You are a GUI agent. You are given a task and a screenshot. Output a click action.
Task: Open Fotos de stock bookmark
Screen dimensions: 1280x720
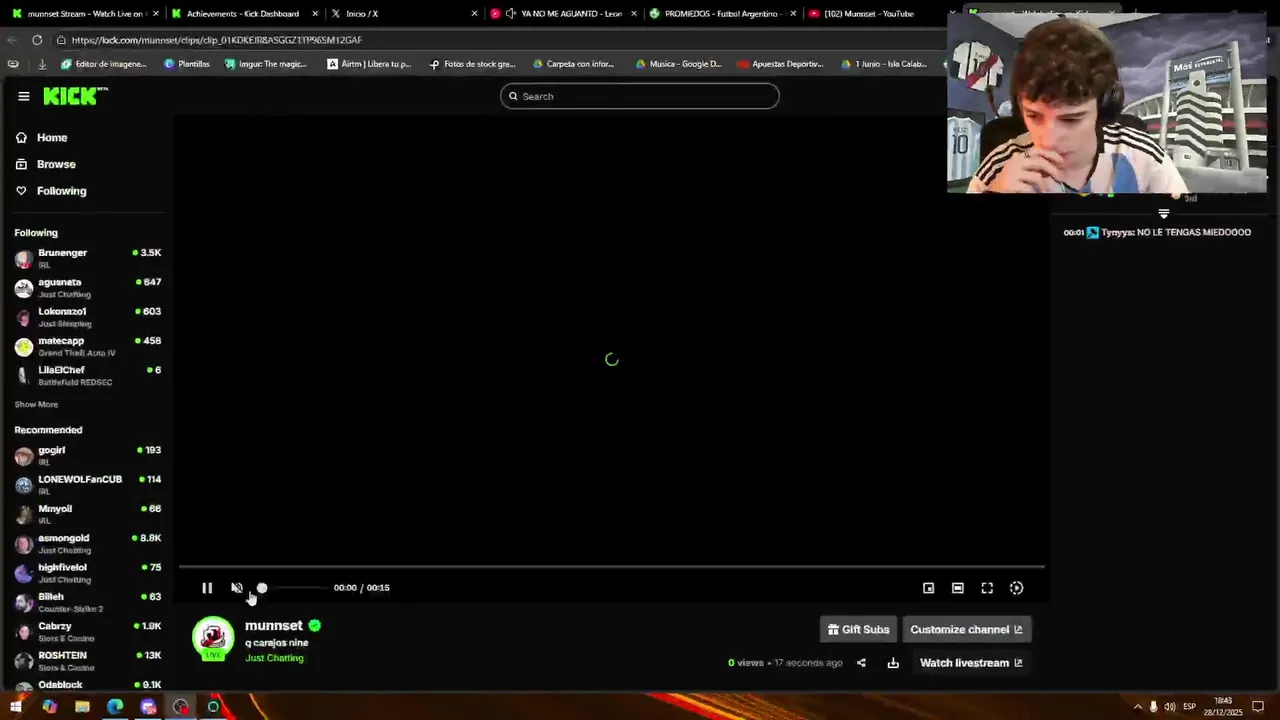(472, 64)
